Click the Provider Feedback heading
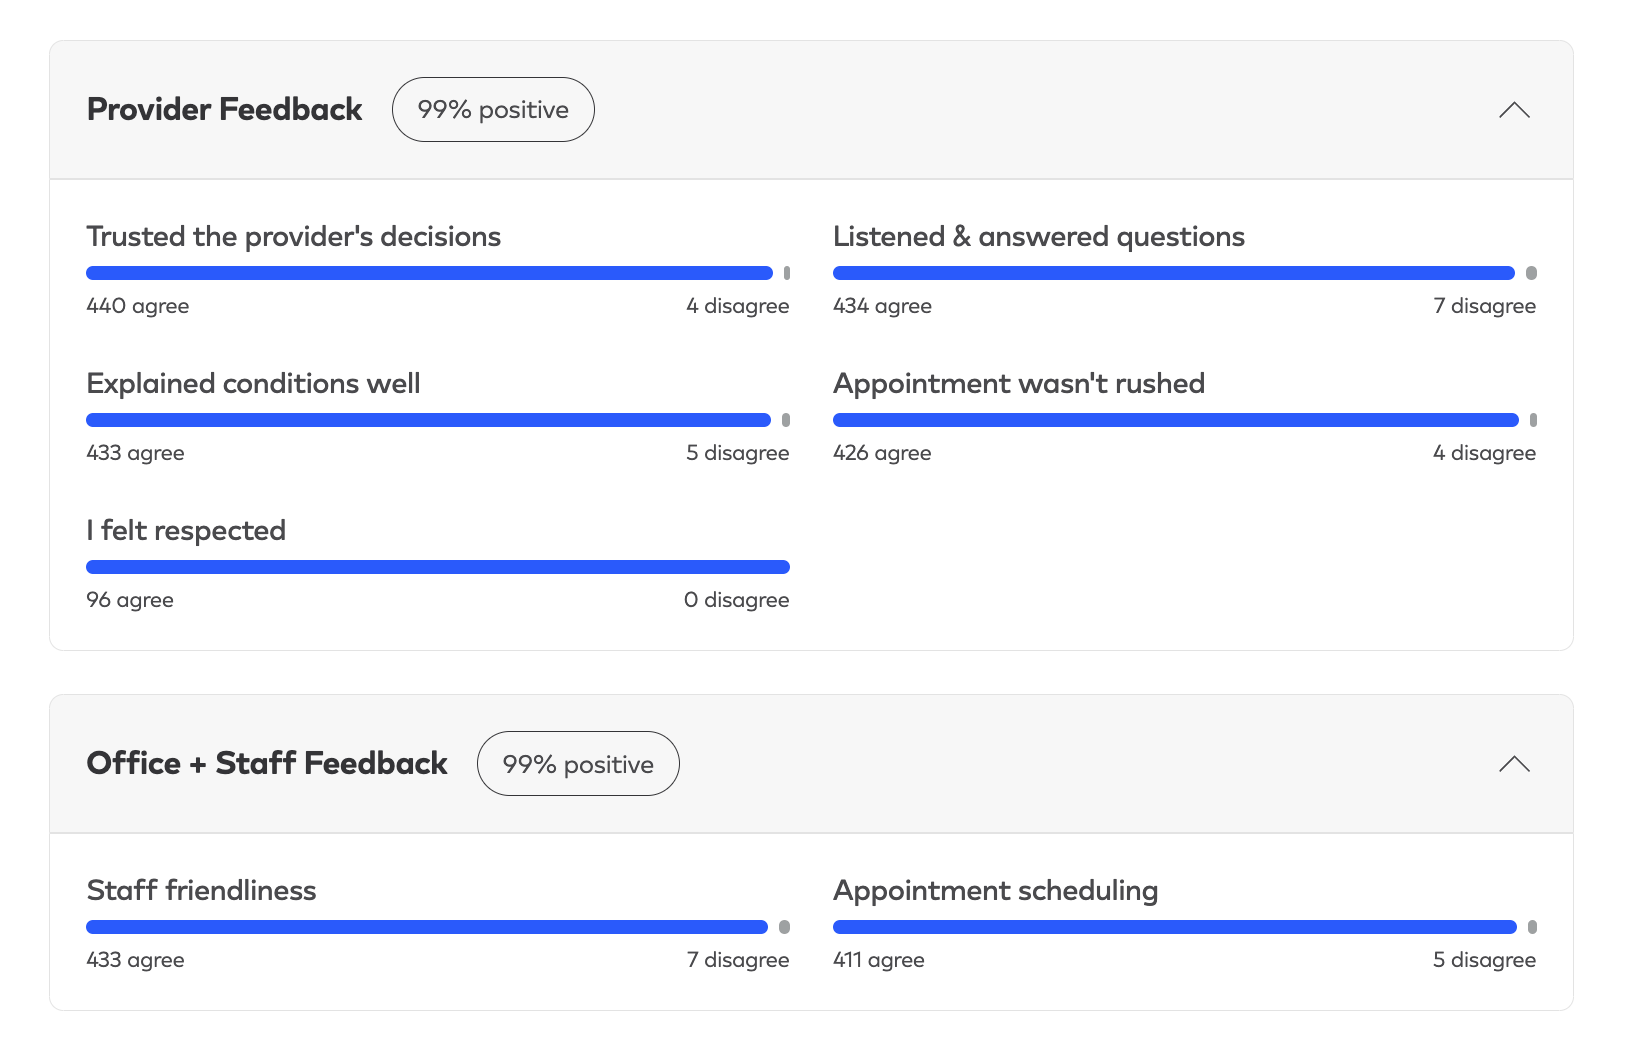The height and width of the screenshot is (1060, 1627). coord(224,109)
